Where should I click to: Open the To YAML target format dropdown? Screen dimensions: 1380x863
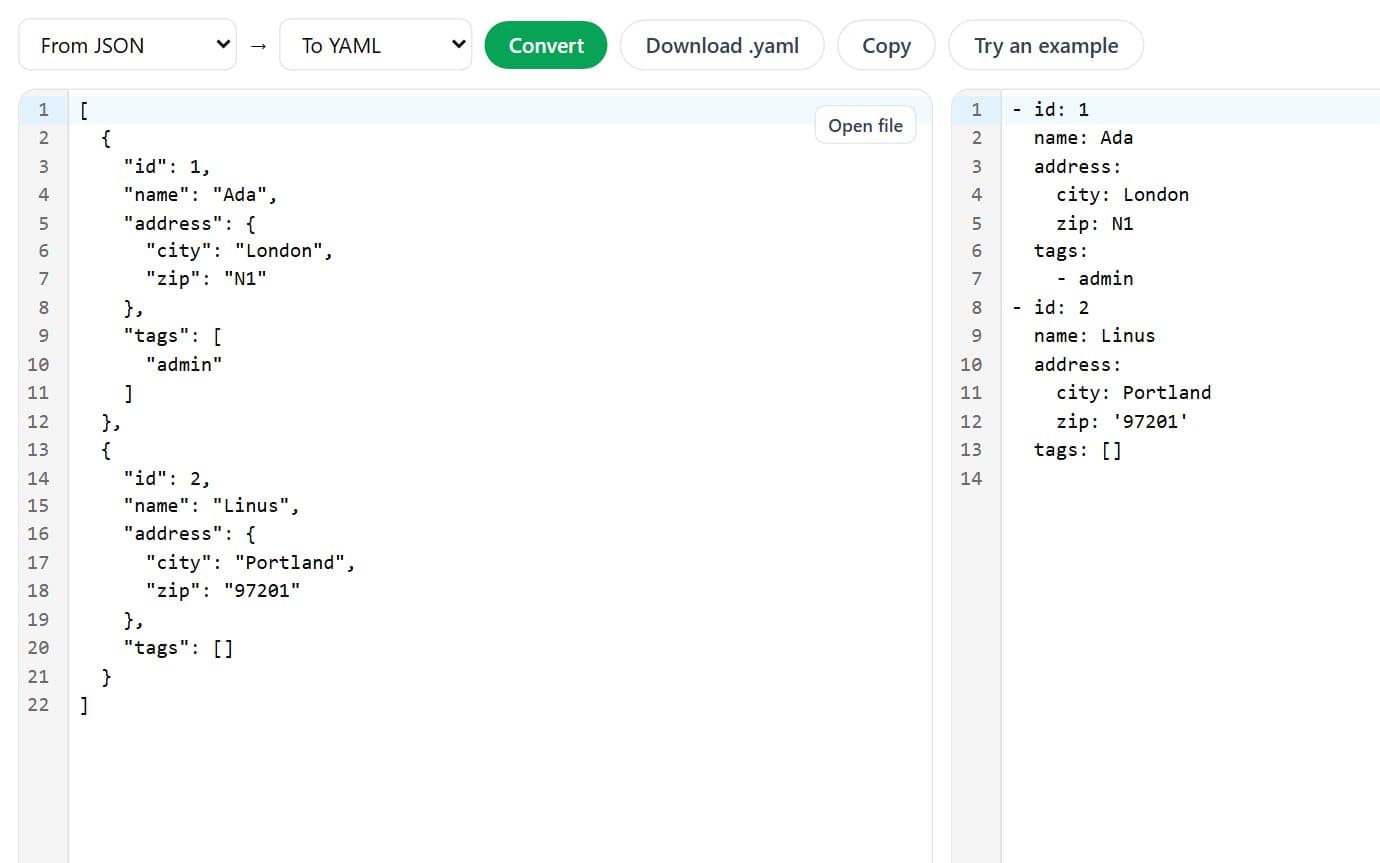tap(375, 45)
